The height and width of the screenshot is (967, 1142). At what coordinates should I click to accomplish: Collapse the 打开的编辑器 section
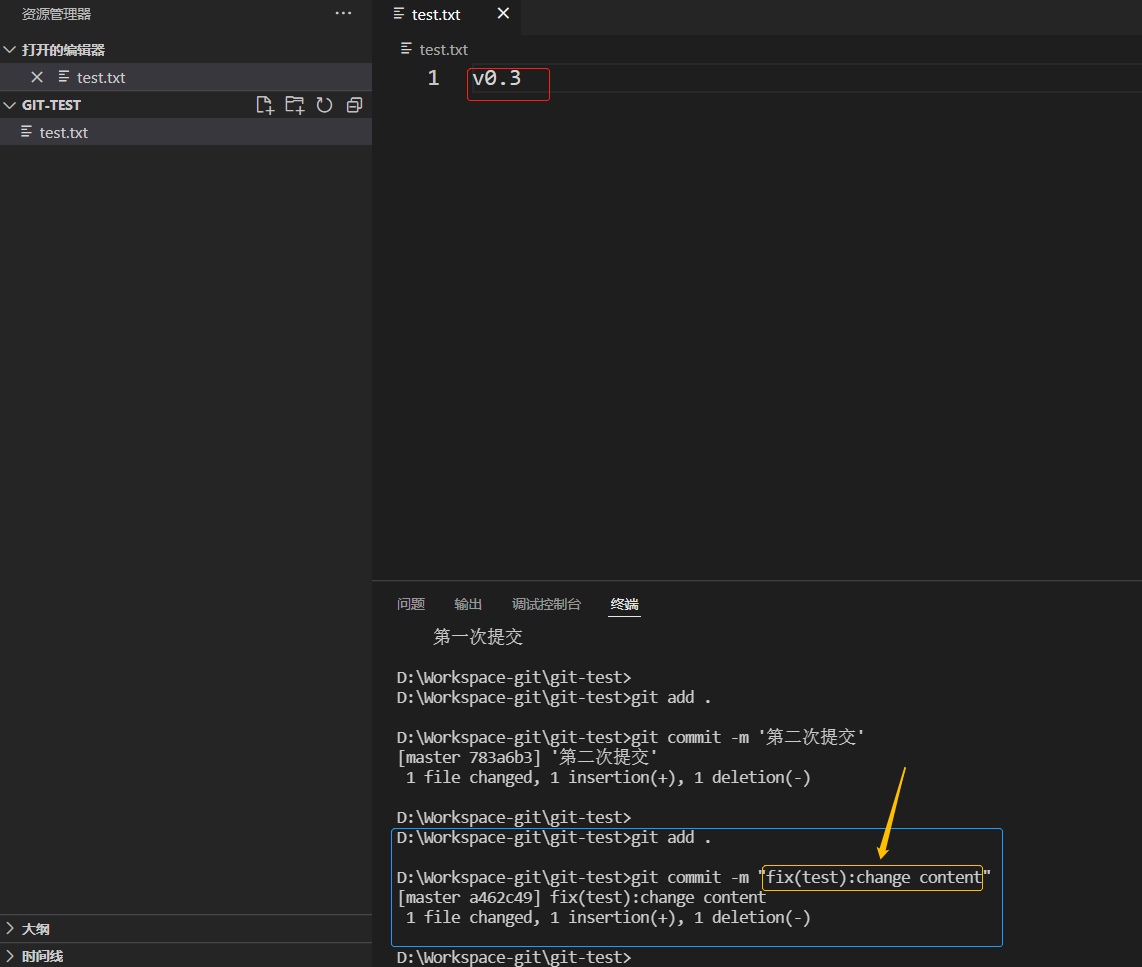tap(9, 50)
